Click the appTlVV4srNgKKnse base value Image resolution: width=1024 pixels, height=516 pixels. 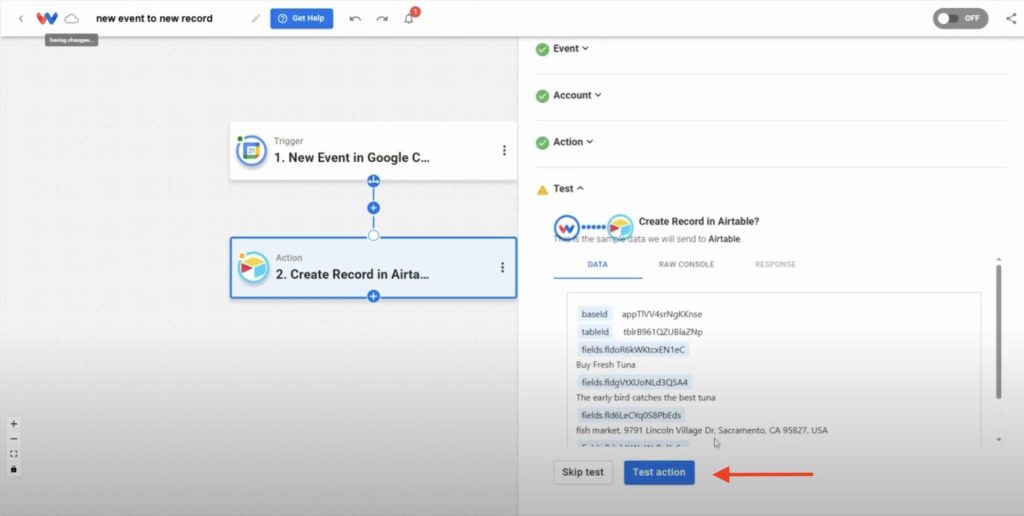click(x=662, y=314)
